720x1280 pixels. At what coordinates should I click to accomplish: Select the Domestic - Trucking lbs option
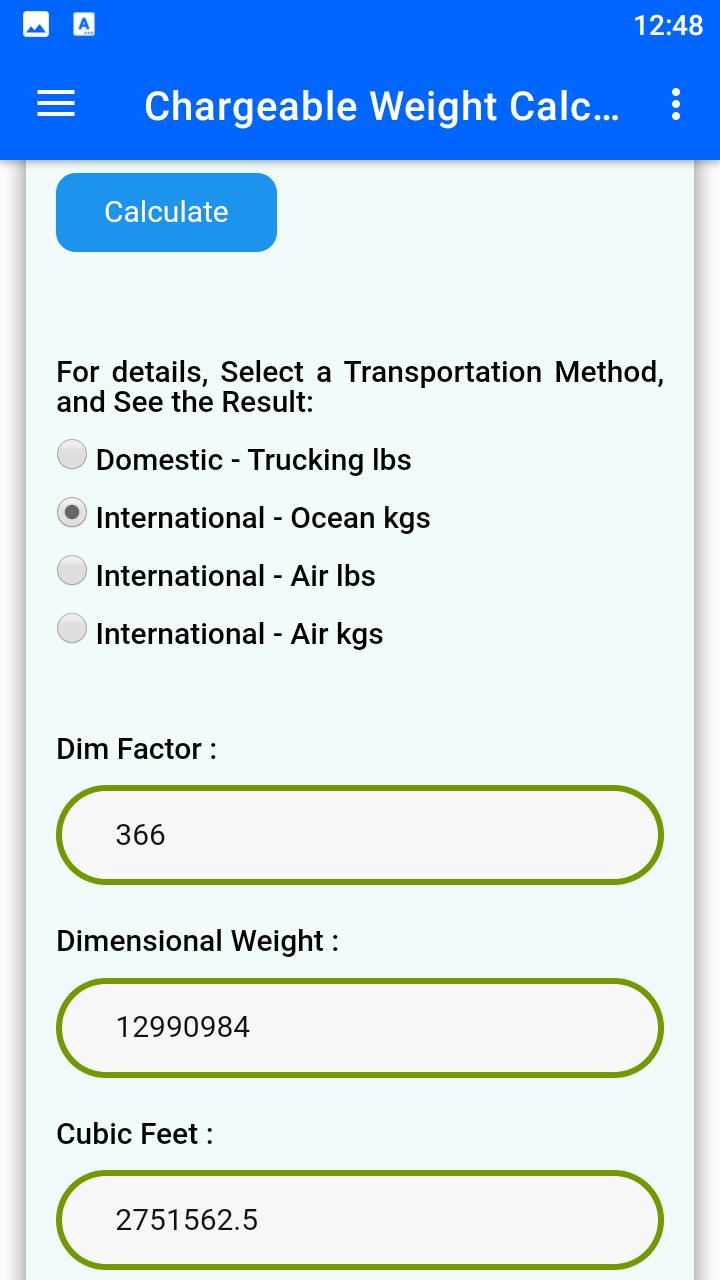pyautogui.click(x=71, y=454)
